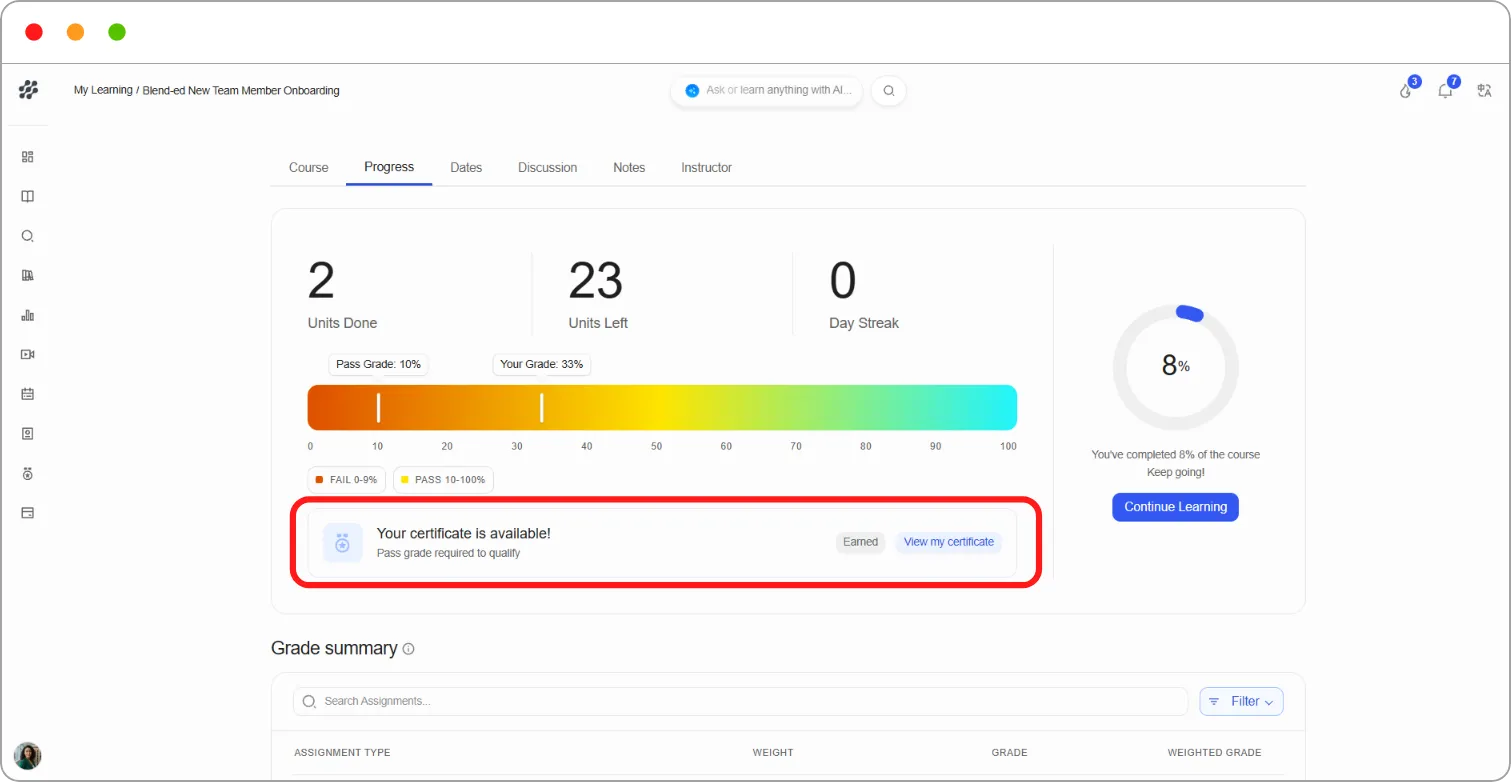Click the Units Done label
This screenshot has width=1511, height=782.
click(342, 323)
